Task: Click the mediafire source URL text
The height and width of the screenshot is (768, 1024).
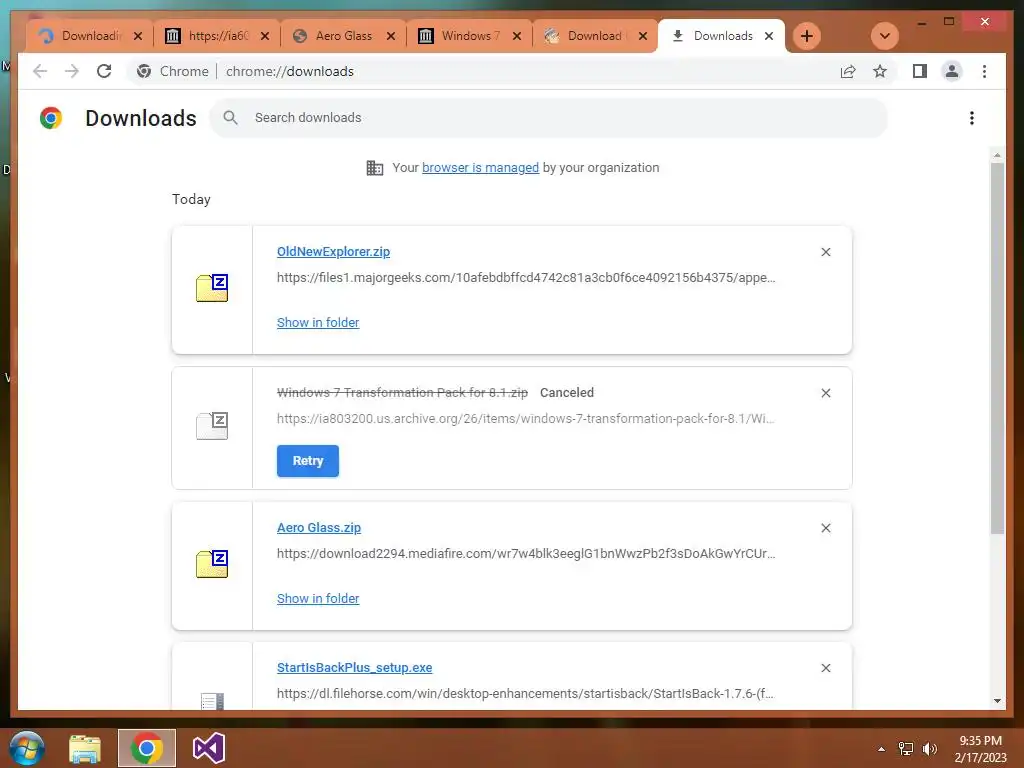Action: point(526,554)
